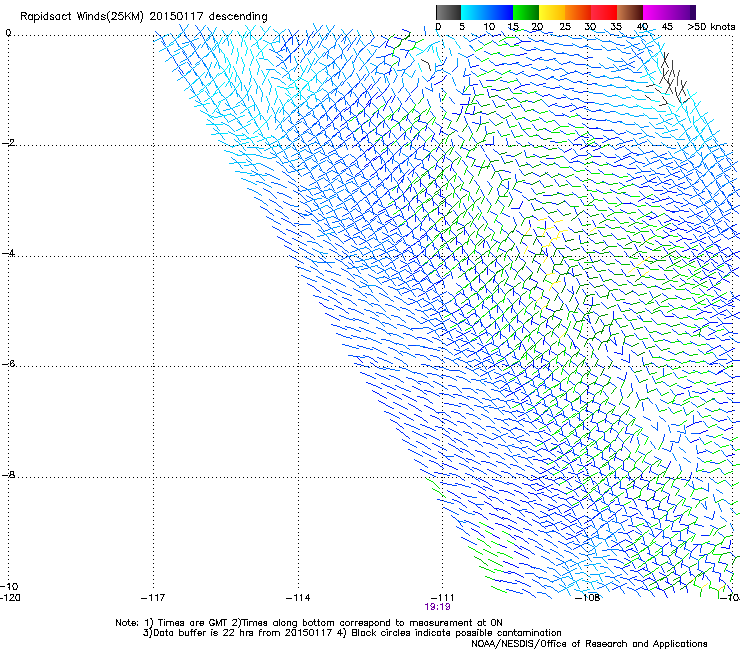Image resolution: width=740 pixels, height=650 pixels.
Task: Click the green 15–20 knots legend swatch
Action: pos(526,12)
